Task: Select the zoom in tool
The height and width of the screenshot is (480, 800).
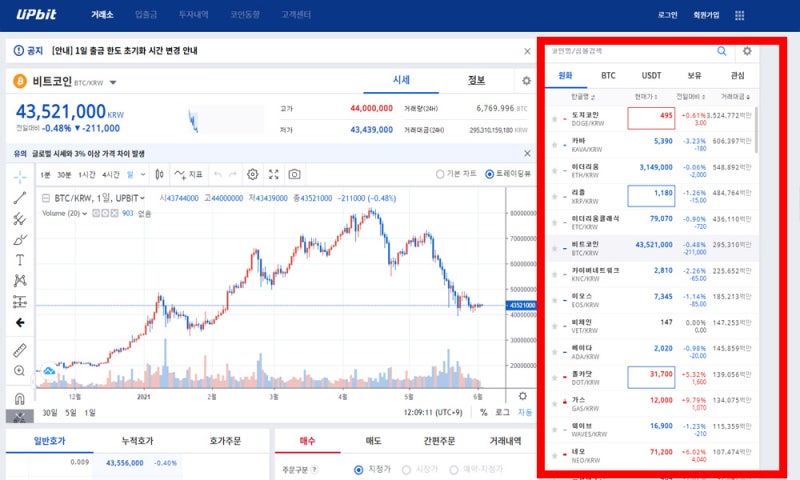Action: click(x=19, y=371)
